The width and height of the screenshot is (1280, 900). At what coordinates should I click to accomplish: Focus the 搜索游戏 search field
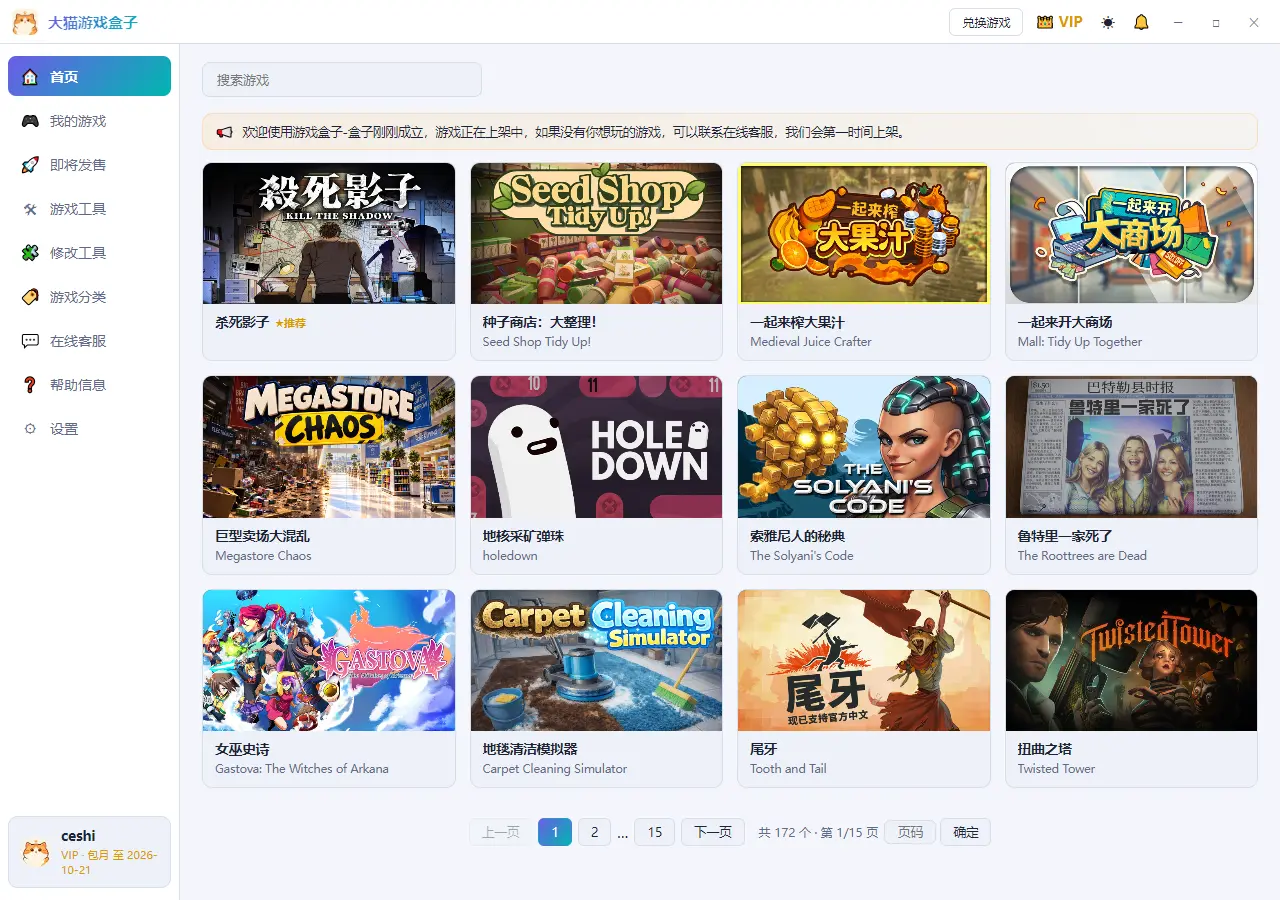(x=342, y=80)
